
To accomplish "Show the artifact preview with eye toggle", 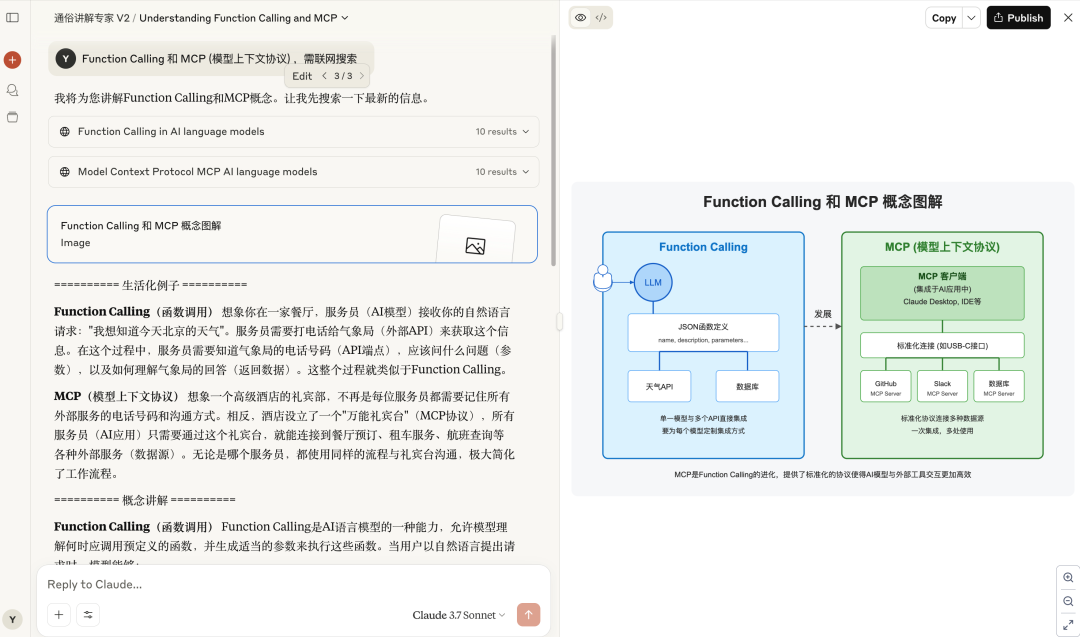I will (x=581, y=17).
